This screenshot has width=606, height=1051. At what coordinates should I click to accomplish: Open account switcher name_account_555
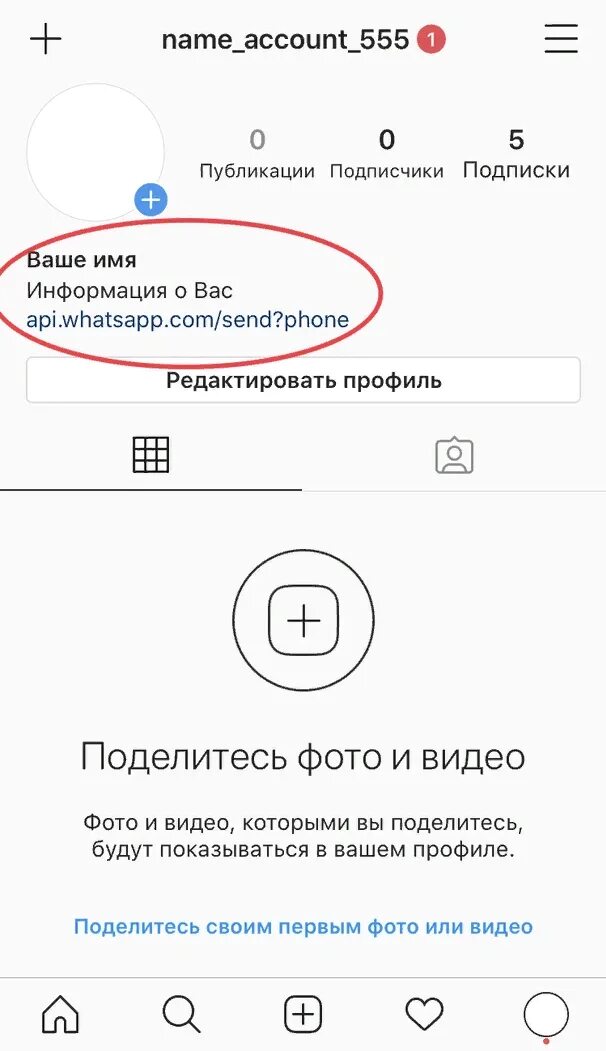285,40
